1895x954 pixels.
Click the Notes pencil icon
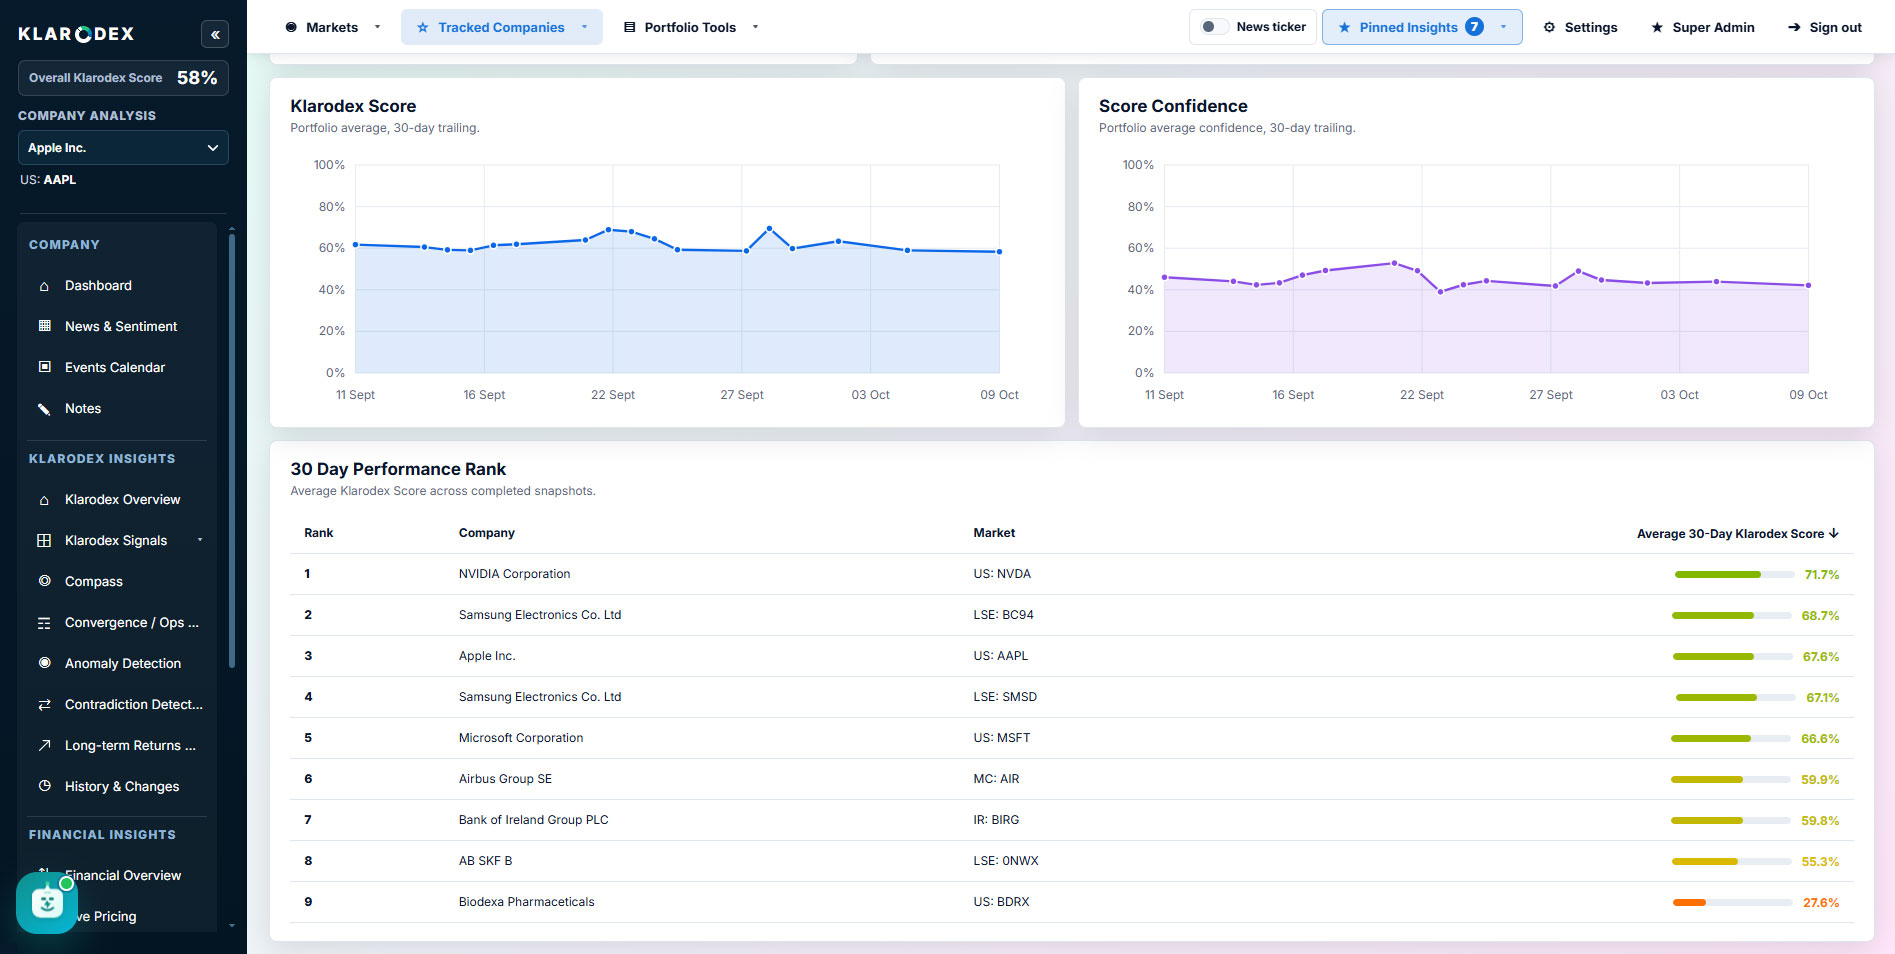[x=44, y=408]
